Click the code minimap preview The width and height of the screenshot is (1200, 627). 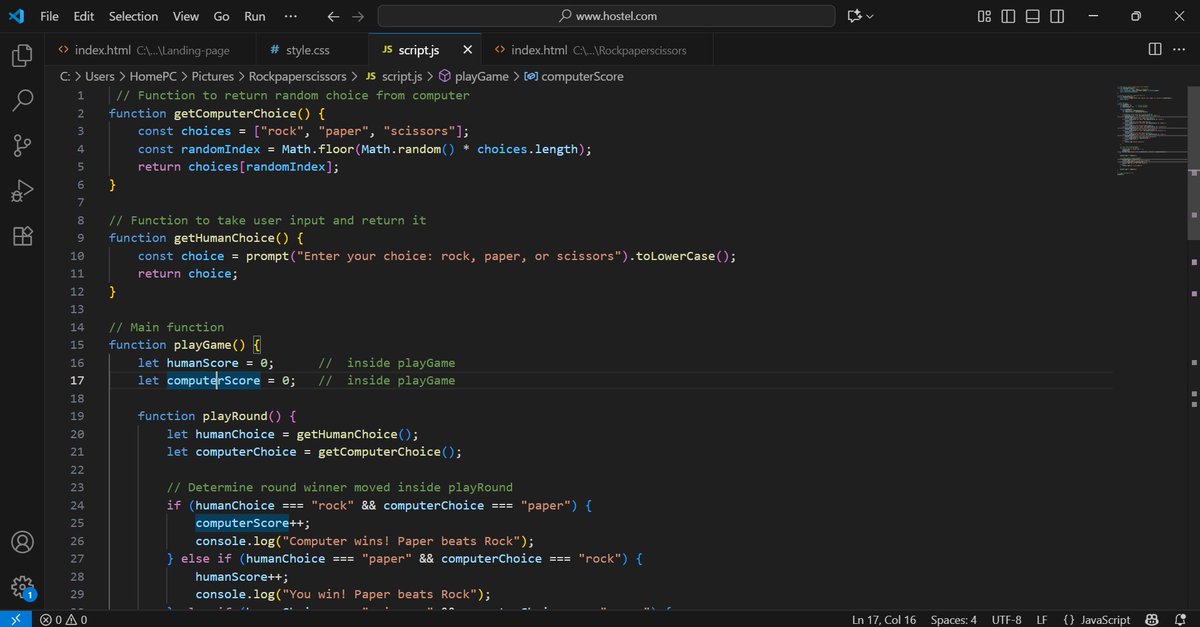(x=1150, y=130)
